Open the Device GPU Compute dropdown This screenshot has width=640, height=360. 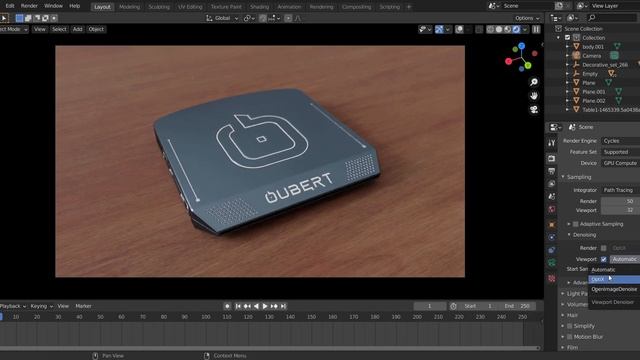tap(620, 163)
